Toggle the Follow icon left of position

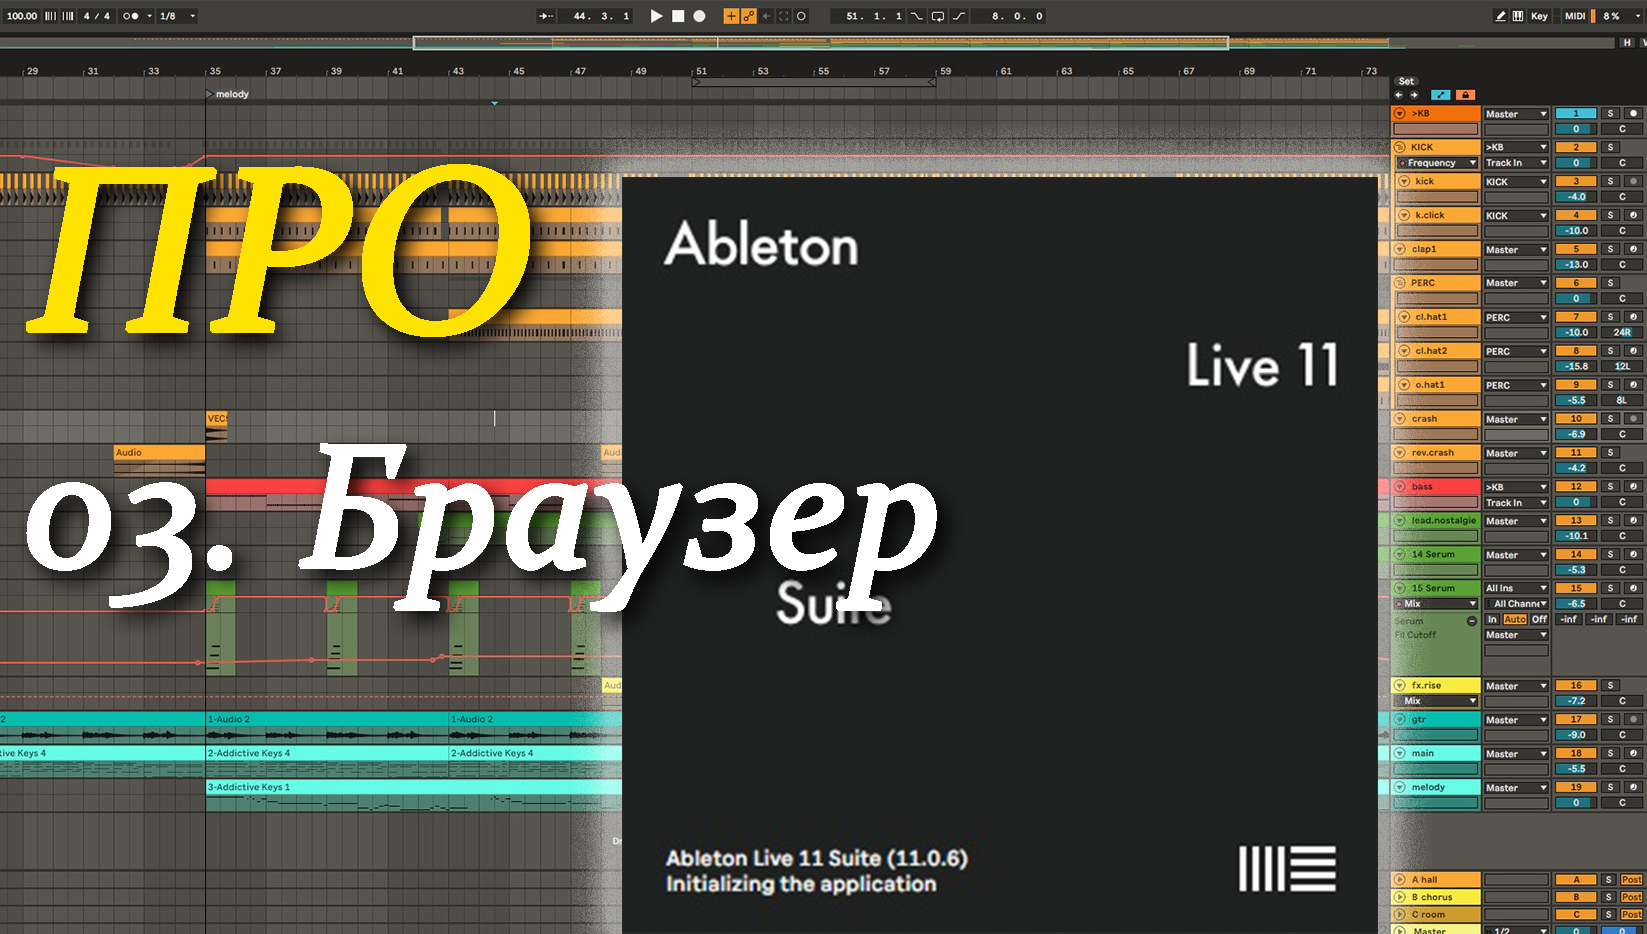546,16
